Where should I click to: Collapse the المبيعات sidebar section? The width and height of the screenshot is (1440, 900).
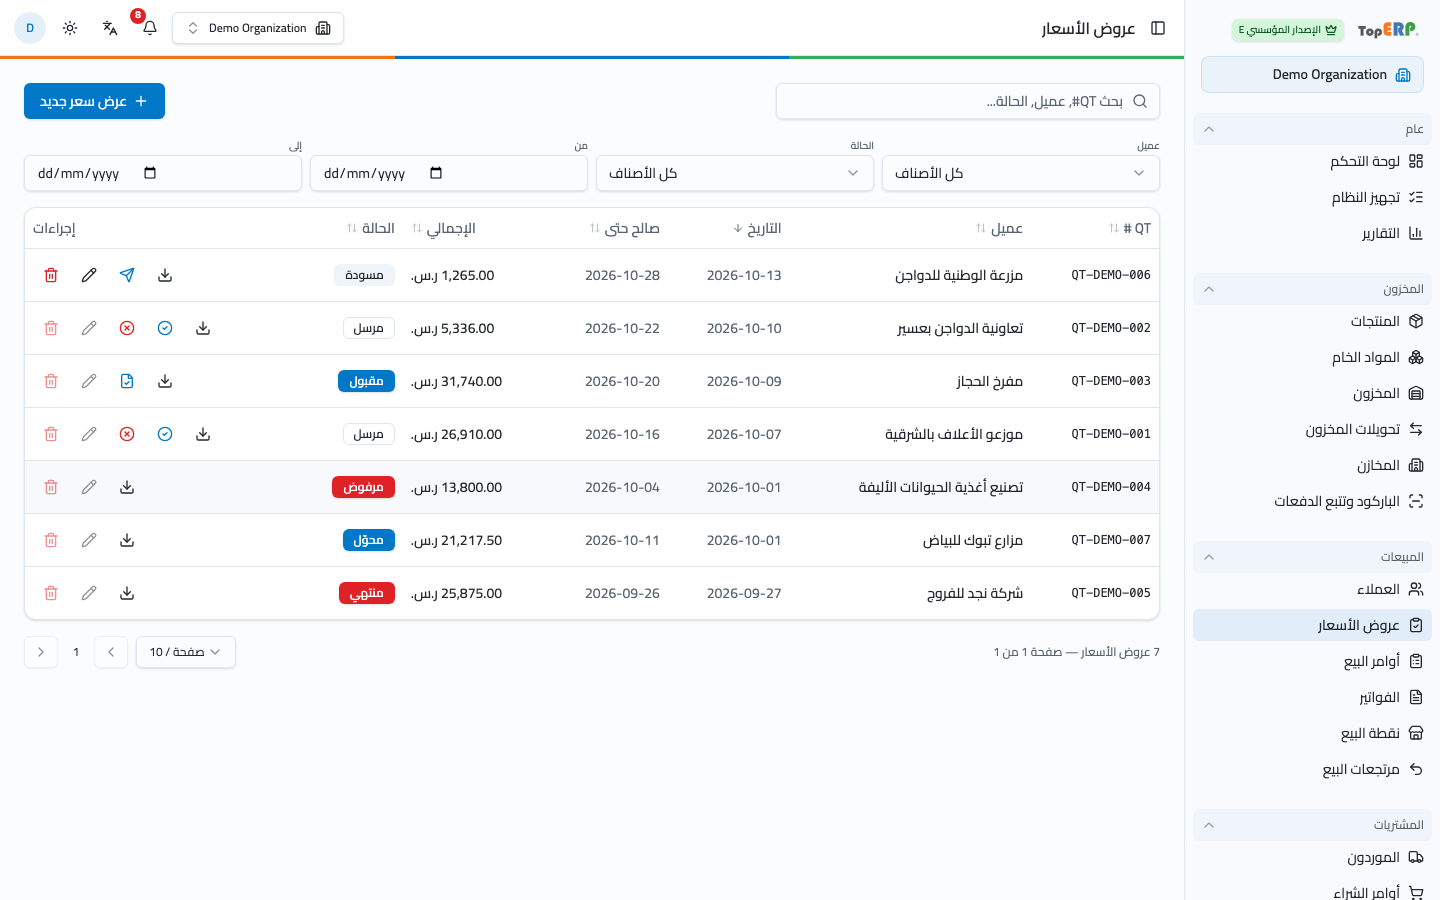tap(1312, 557)
